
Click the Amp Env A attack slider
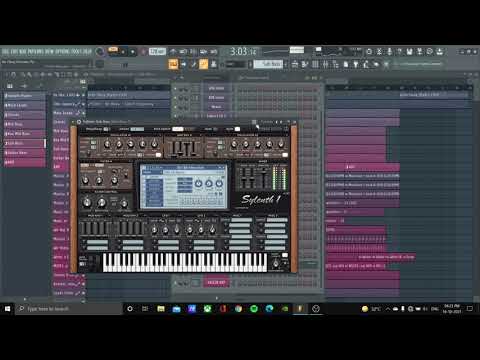174,149
